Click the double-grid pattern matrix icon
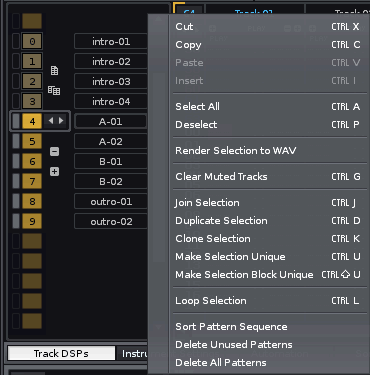Screen dimensions: 370x375 coord(54,90)
